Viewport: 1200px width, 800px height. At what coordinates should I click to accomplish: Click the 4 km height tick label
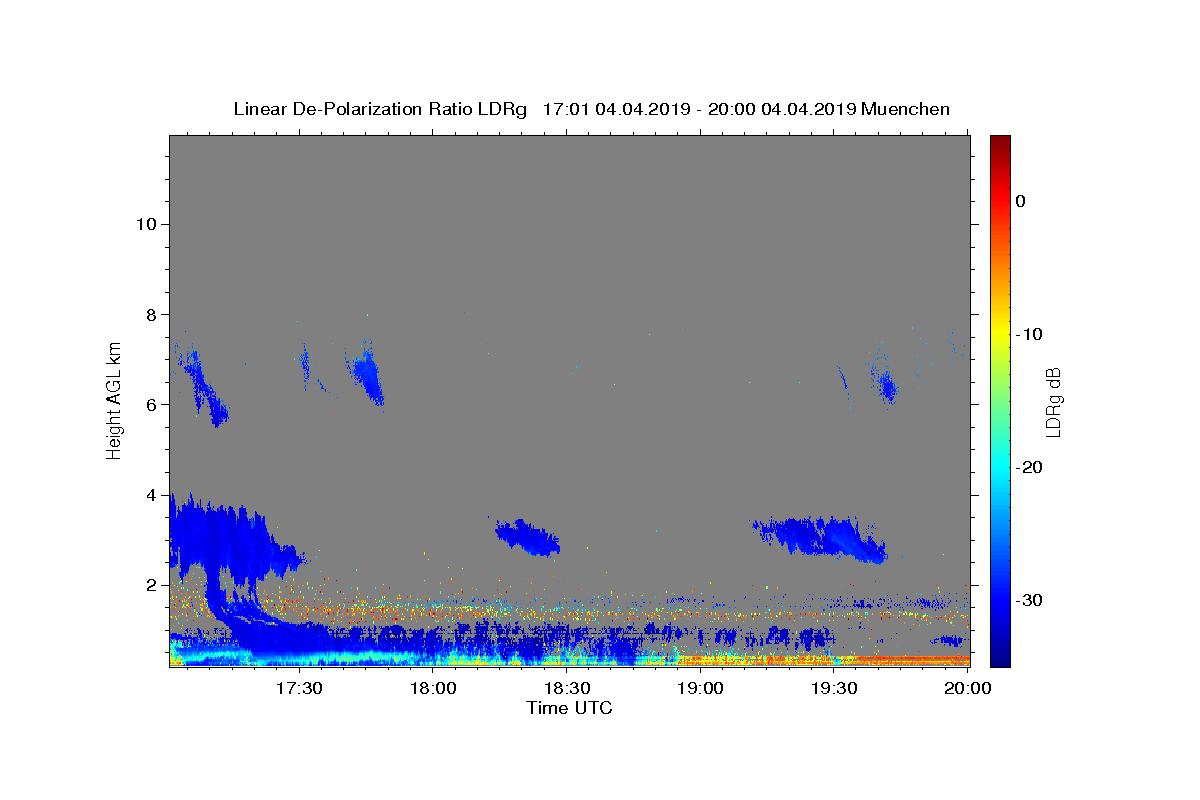click(152, 494)
